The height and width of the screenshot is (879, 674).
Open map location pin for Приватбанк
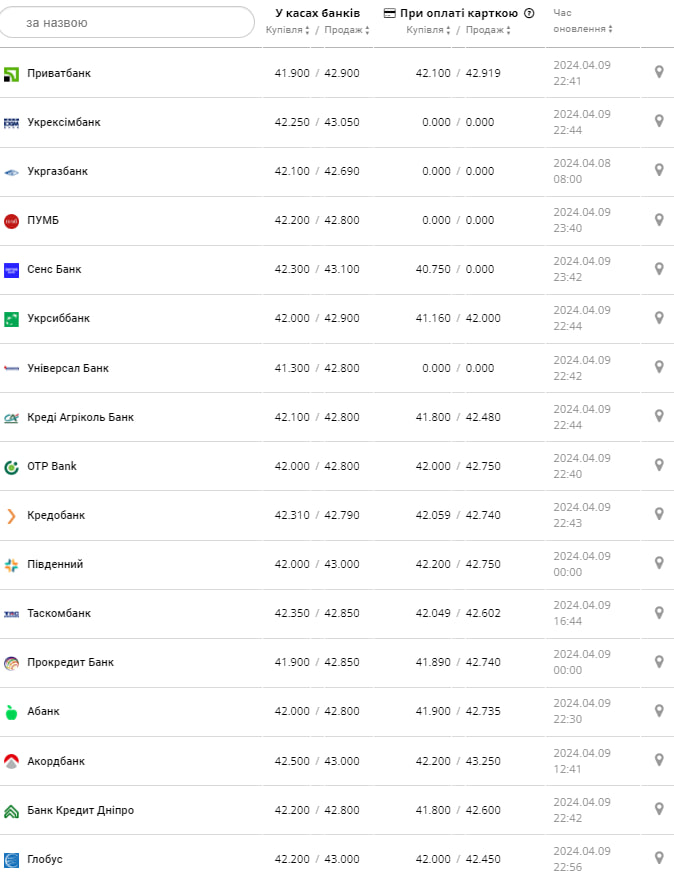point(659,72)
